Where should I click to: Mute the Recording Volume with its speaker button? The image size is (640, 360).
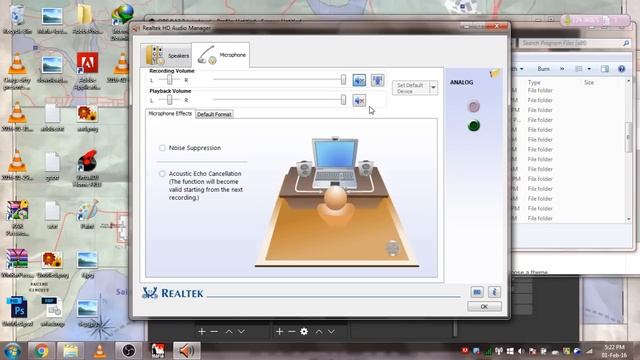(x=359, y=80)
